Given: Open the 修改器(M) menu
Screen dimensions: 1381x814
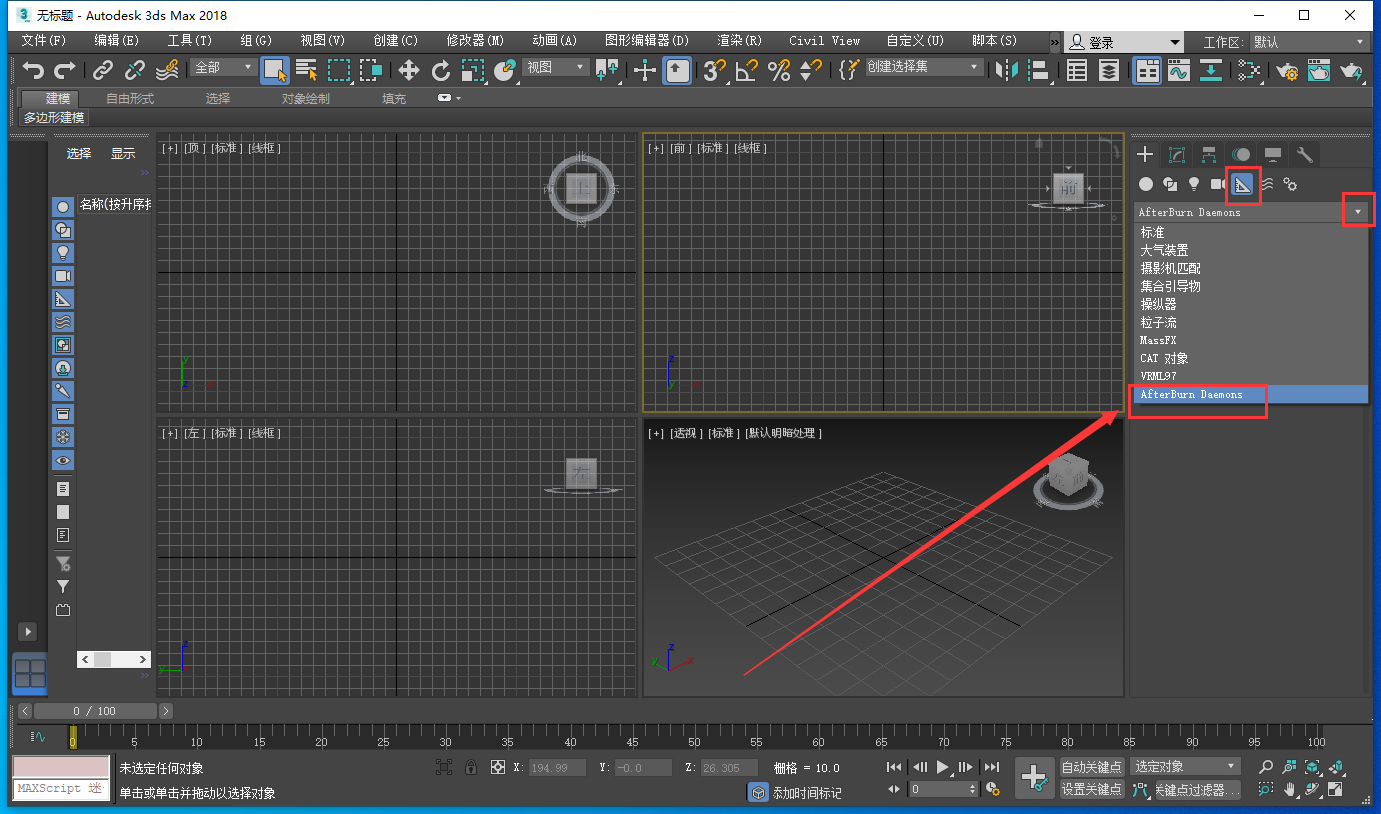Looking at the screenshot, I should pyautogui.click(x=475, y=41).
